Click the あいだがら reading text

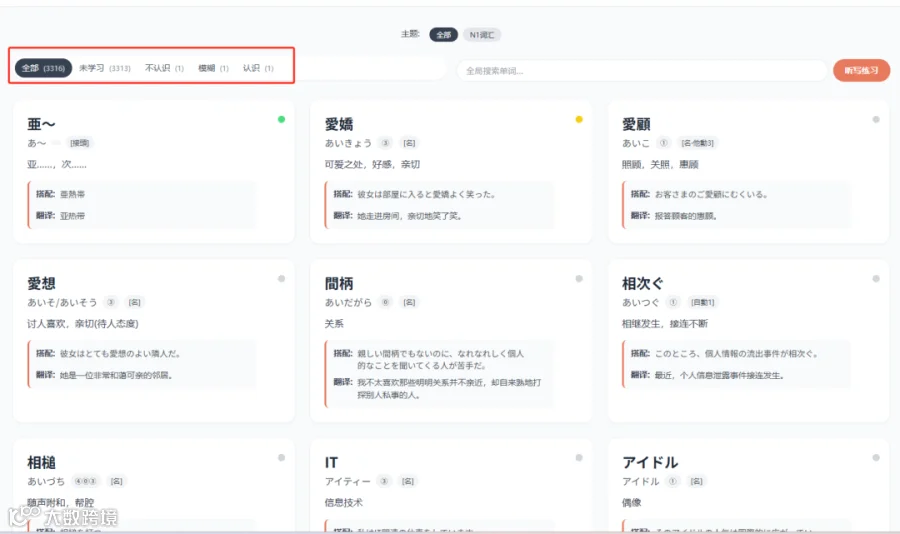[348, 302]
